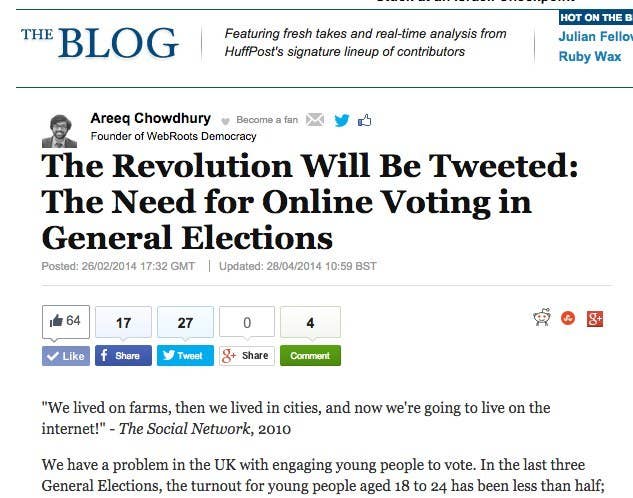
Task: Click the Google Plus Share button
Action: (247, 356)
